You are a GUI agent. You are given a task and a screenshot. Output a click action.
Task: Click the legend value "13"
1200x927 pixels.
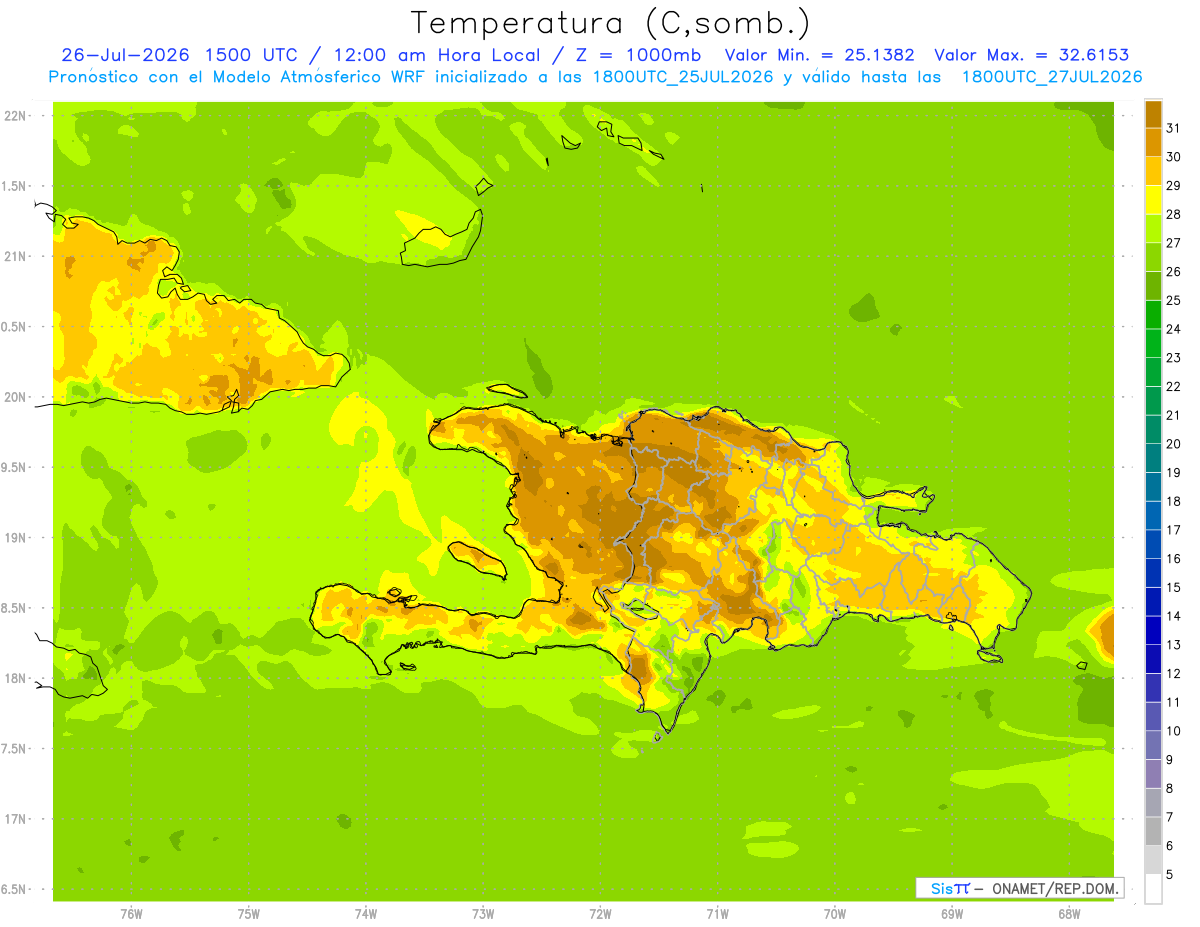click(1173, 645)
